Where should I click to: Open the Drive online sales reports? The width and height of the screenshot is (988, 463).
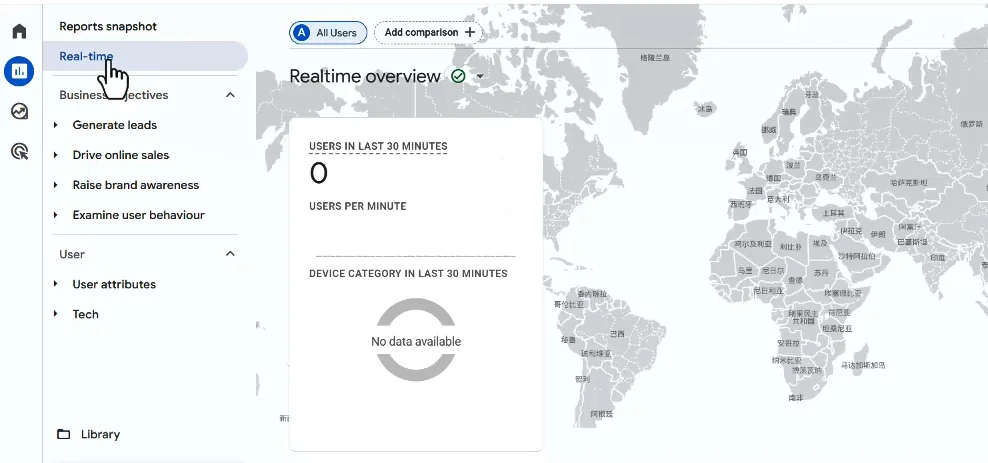[121, 155]
